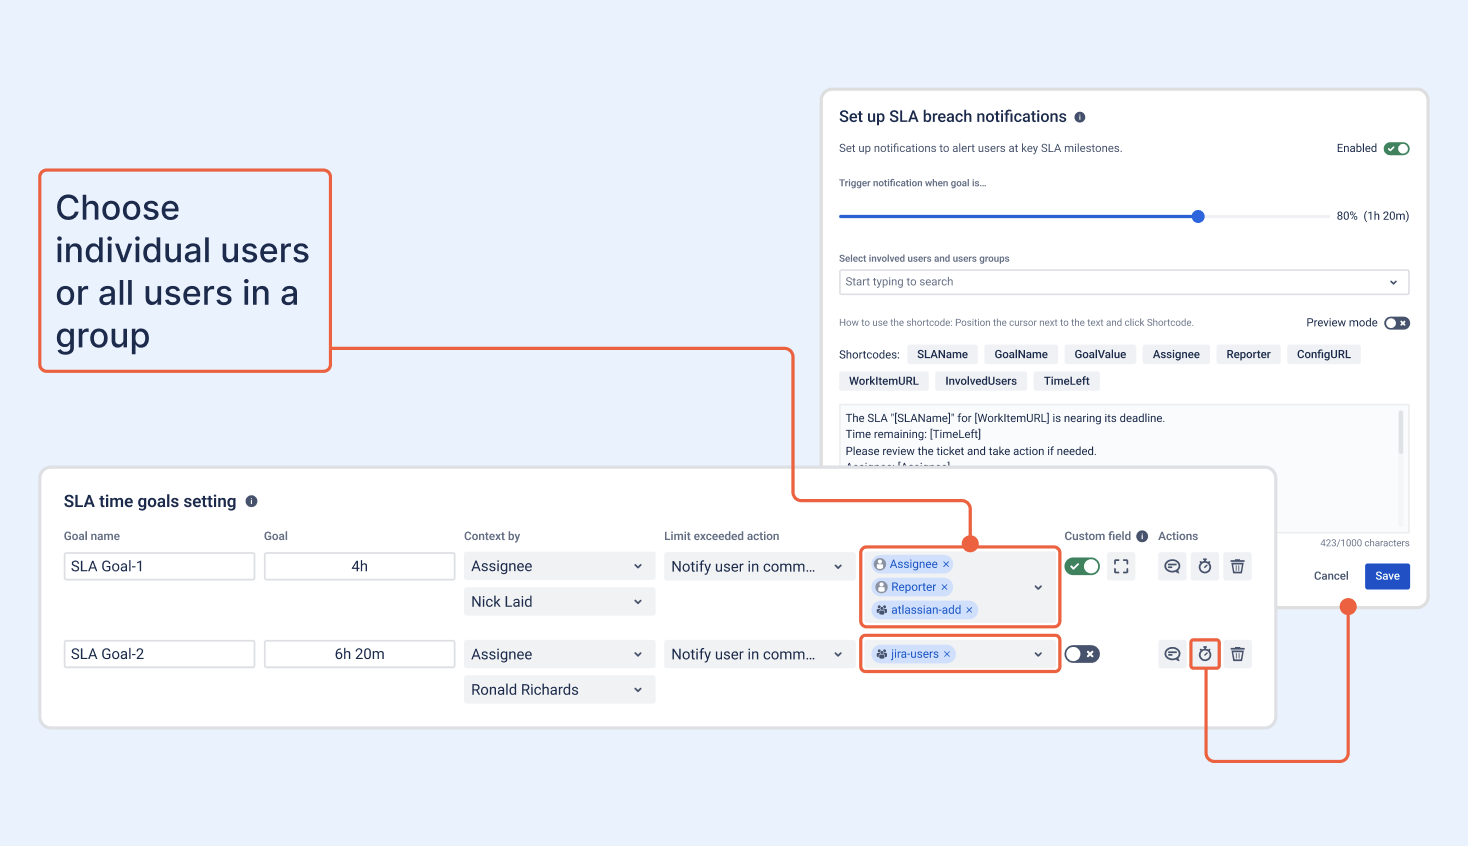Click expand brackets icon in SLA Goal-1 row
1468x846 pixels.
coord(1121,567)
